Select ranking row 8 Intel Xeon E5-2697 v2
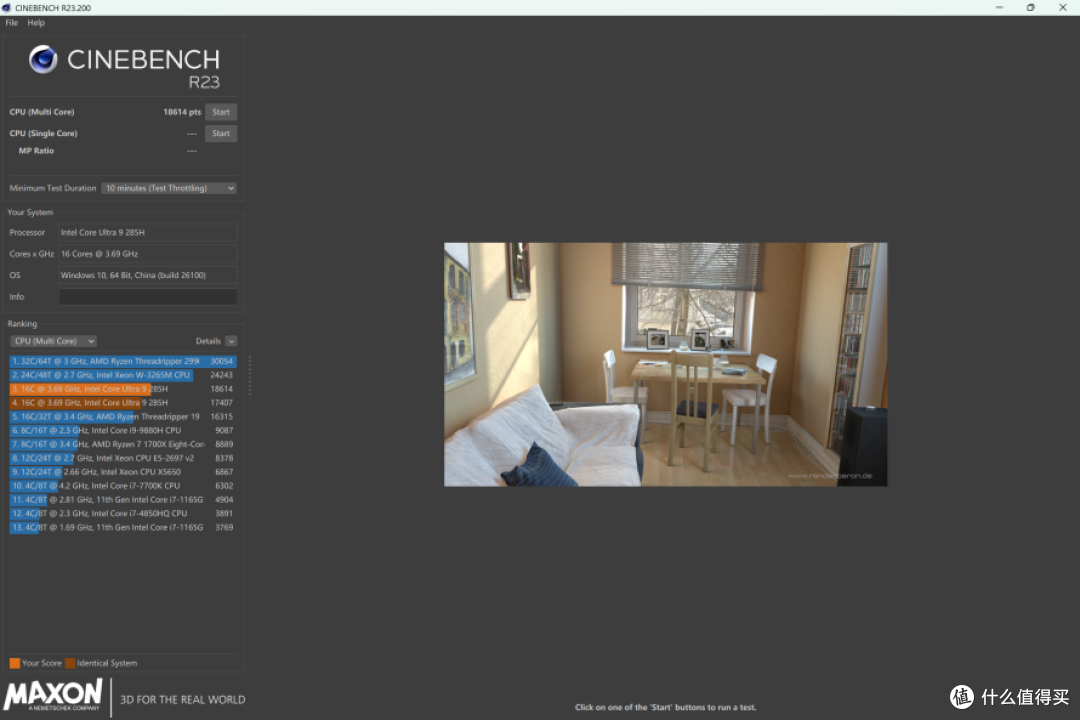 tap(123, 457)
